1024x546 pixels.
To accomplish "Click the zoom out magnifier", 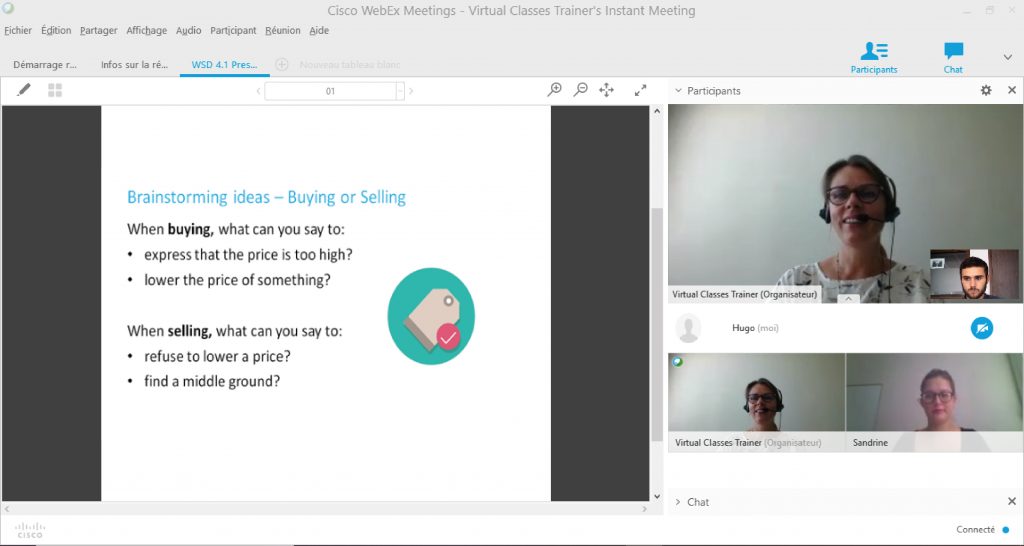I will pyautogui.click(x=581, y=89).
